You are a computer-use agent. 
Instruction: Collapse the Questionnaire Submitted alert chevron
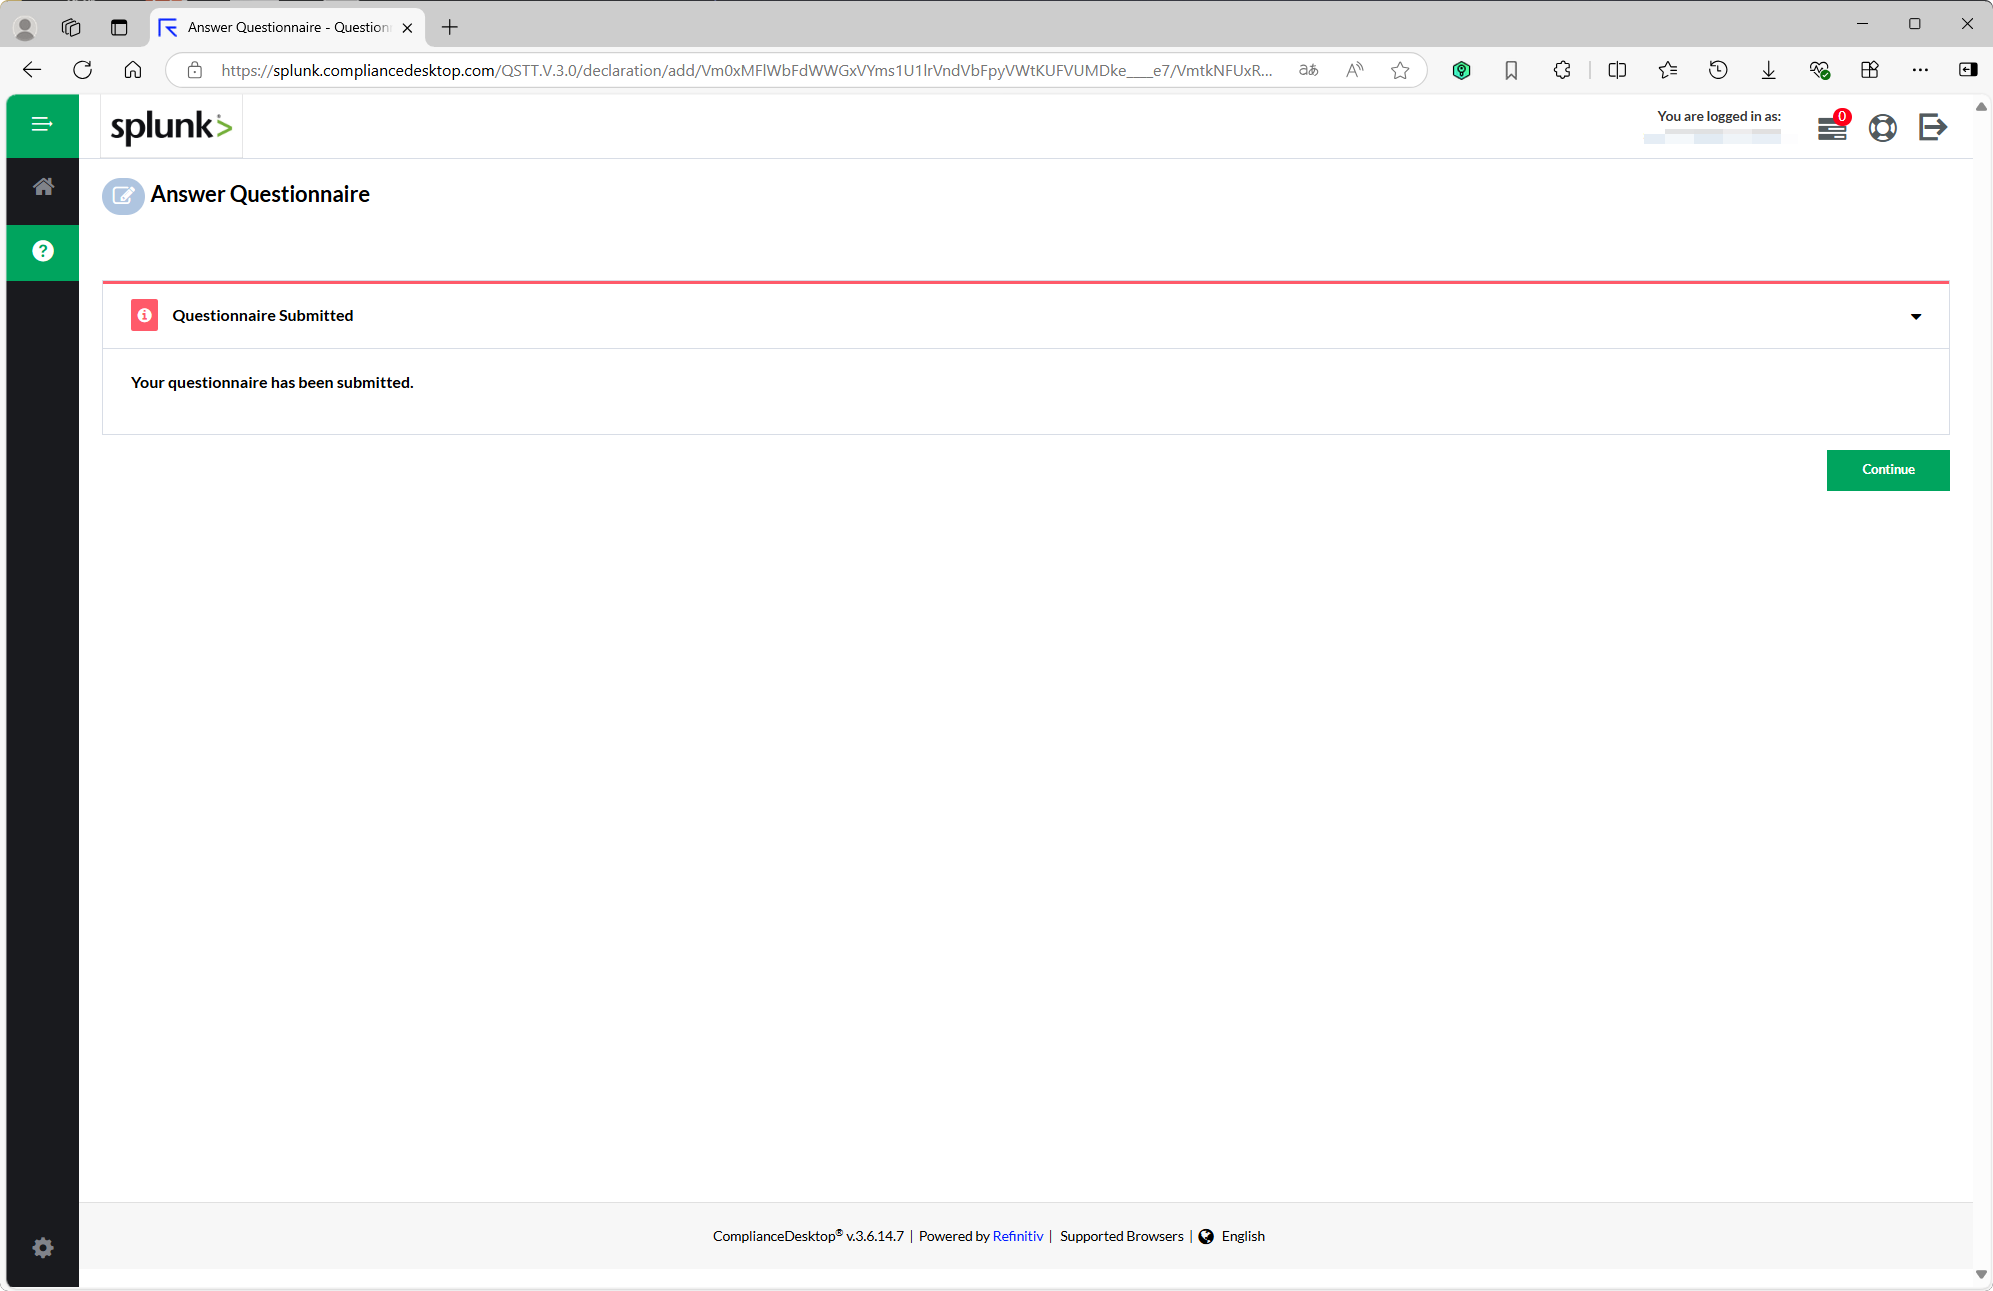point(1916,315)
